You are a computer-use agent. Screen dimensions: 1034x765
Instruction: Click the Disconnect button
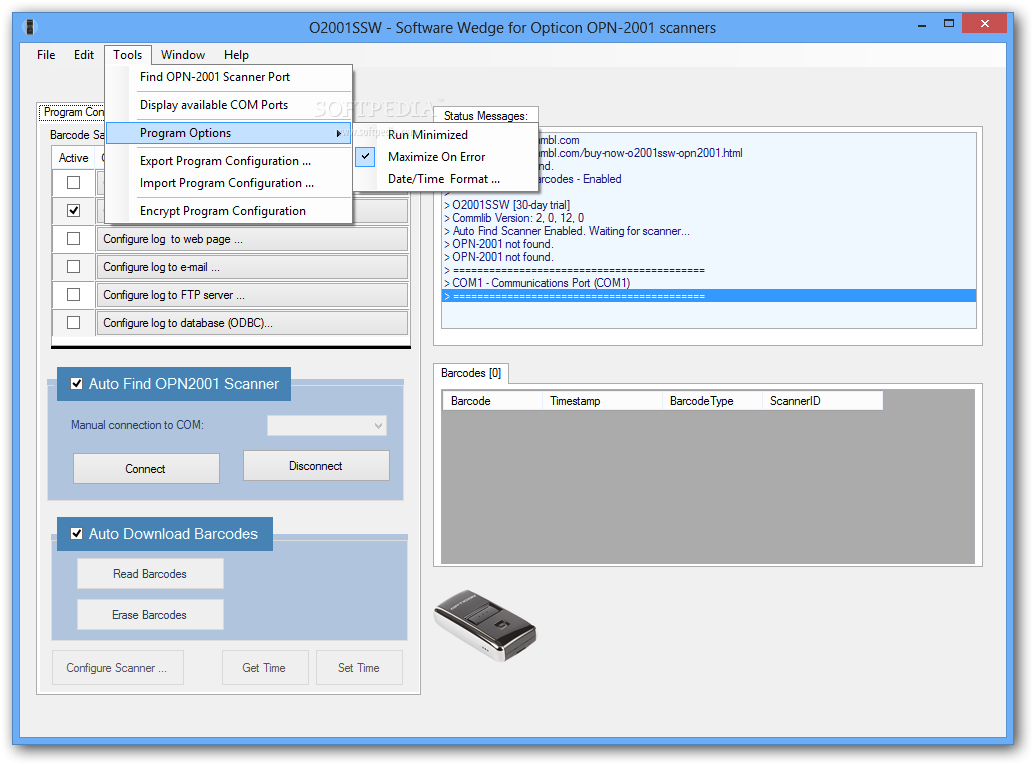point(316,466)
